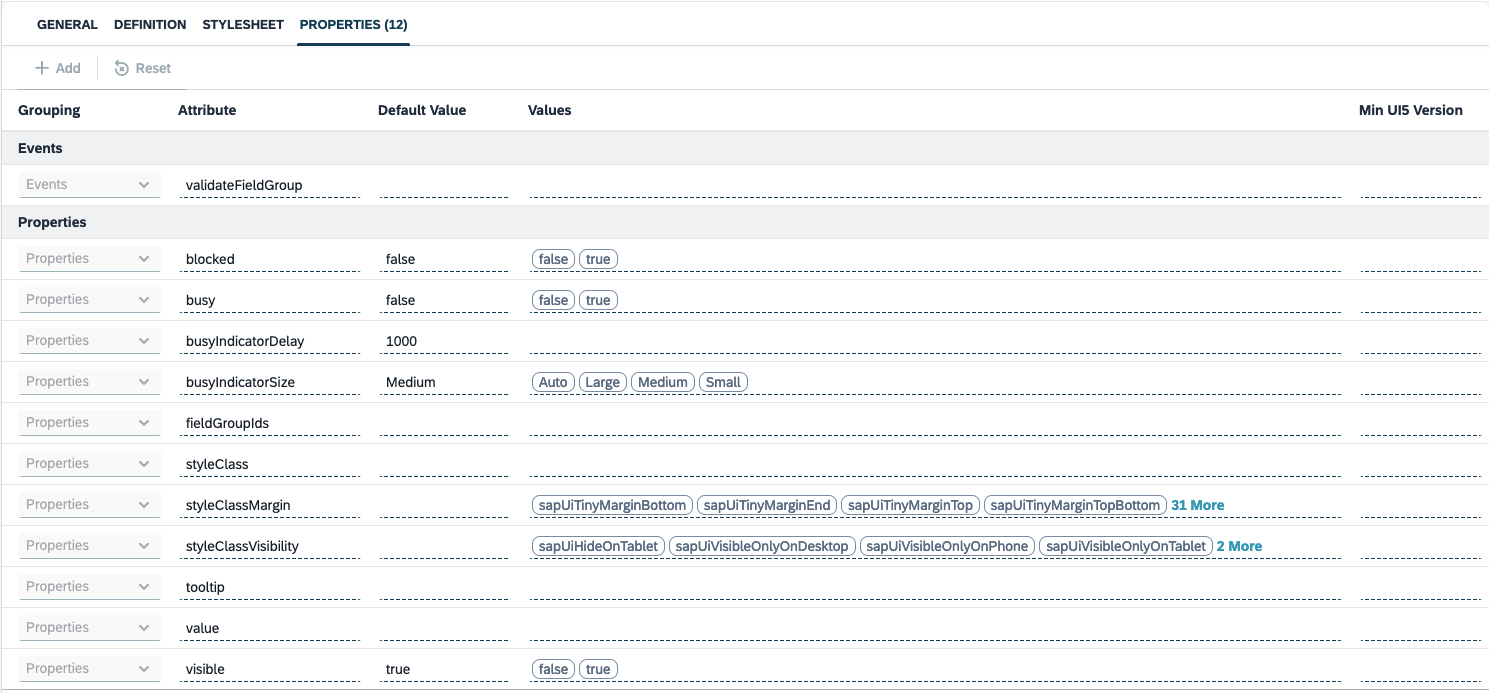Select Small for busyIndicatorSize
This screenshot has width=1489, height=693.
click(723, 381)
